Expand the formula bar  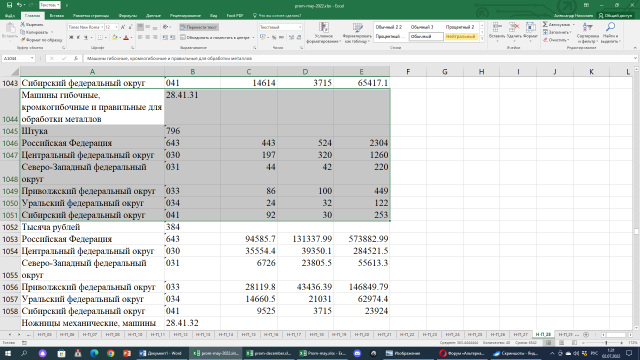(x=635, y=58)
